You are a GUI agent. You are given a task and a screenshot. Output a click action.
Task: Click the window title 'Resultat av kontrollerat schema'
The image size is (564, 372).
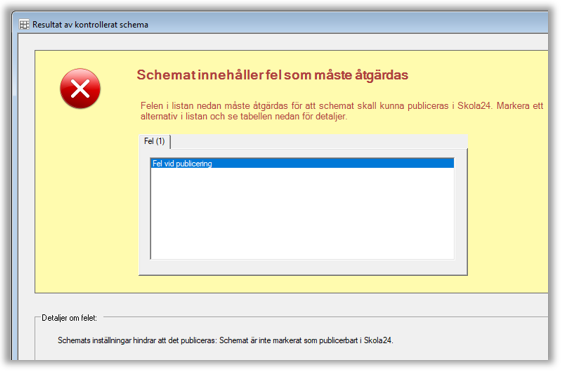[x=90, y=24]
